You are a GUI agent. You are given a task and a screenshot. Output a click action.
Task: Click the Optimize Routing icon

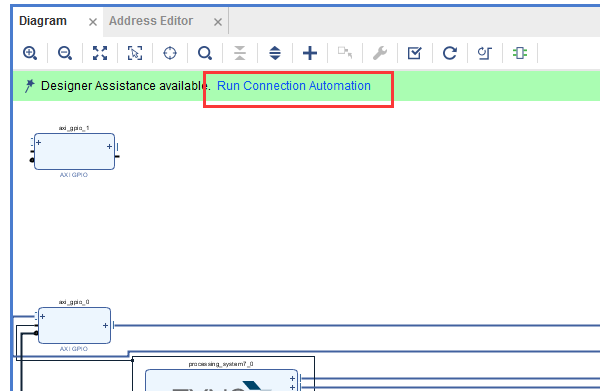tap(484, 53)
